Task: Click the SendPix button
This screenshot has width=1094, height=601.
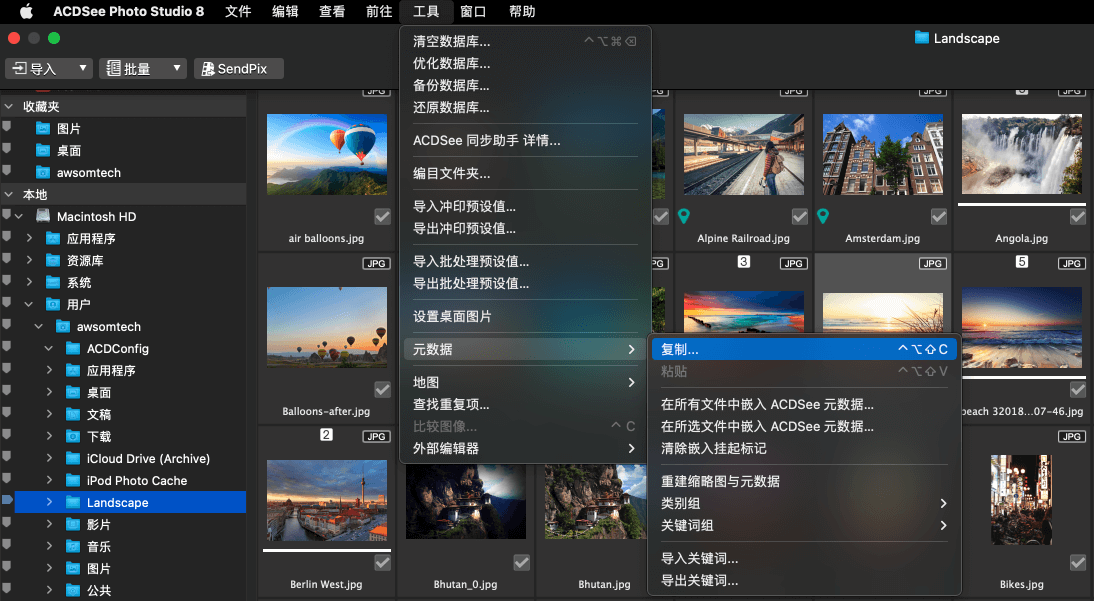Action: click(239, 68)
